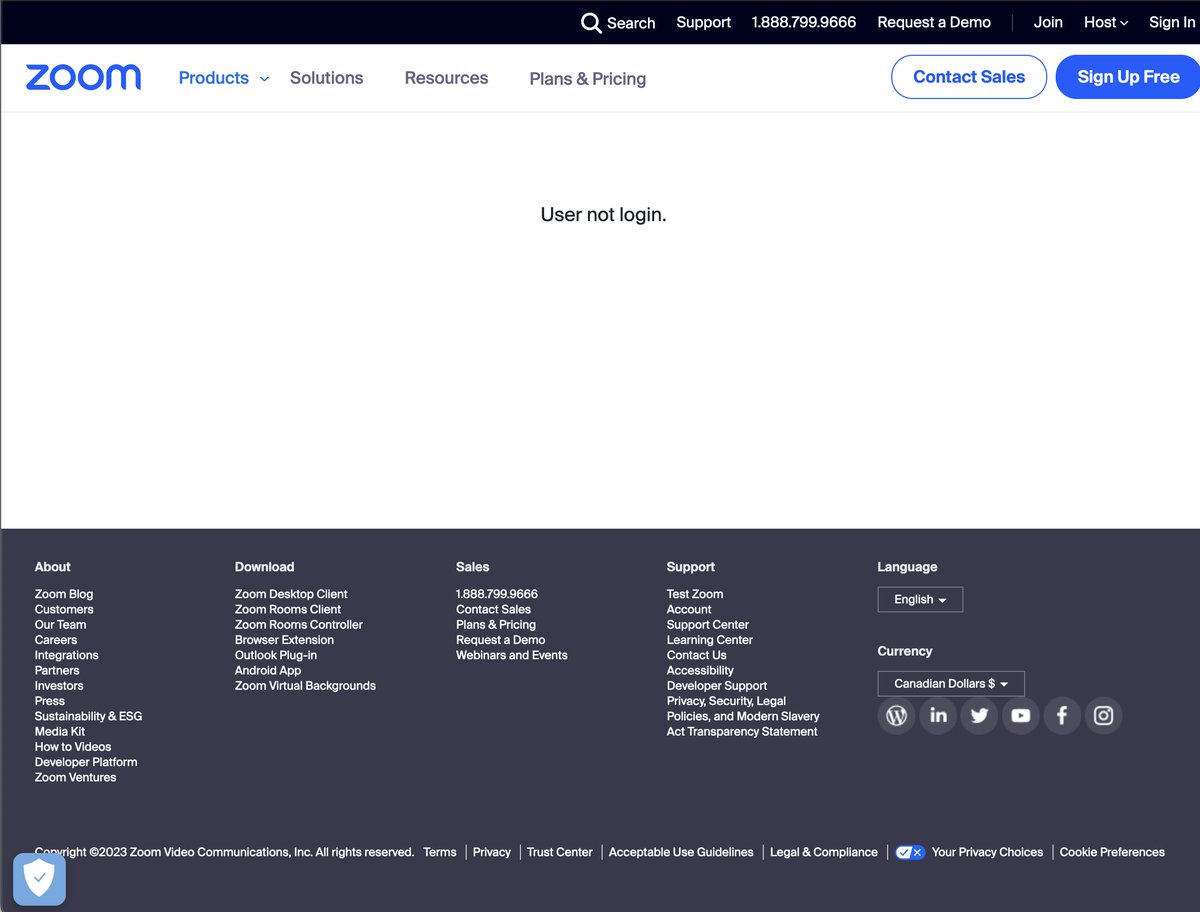
Task: Open Zoom's Instagram profile icon
Action: pyautogui.click(x=1103, y=715)
